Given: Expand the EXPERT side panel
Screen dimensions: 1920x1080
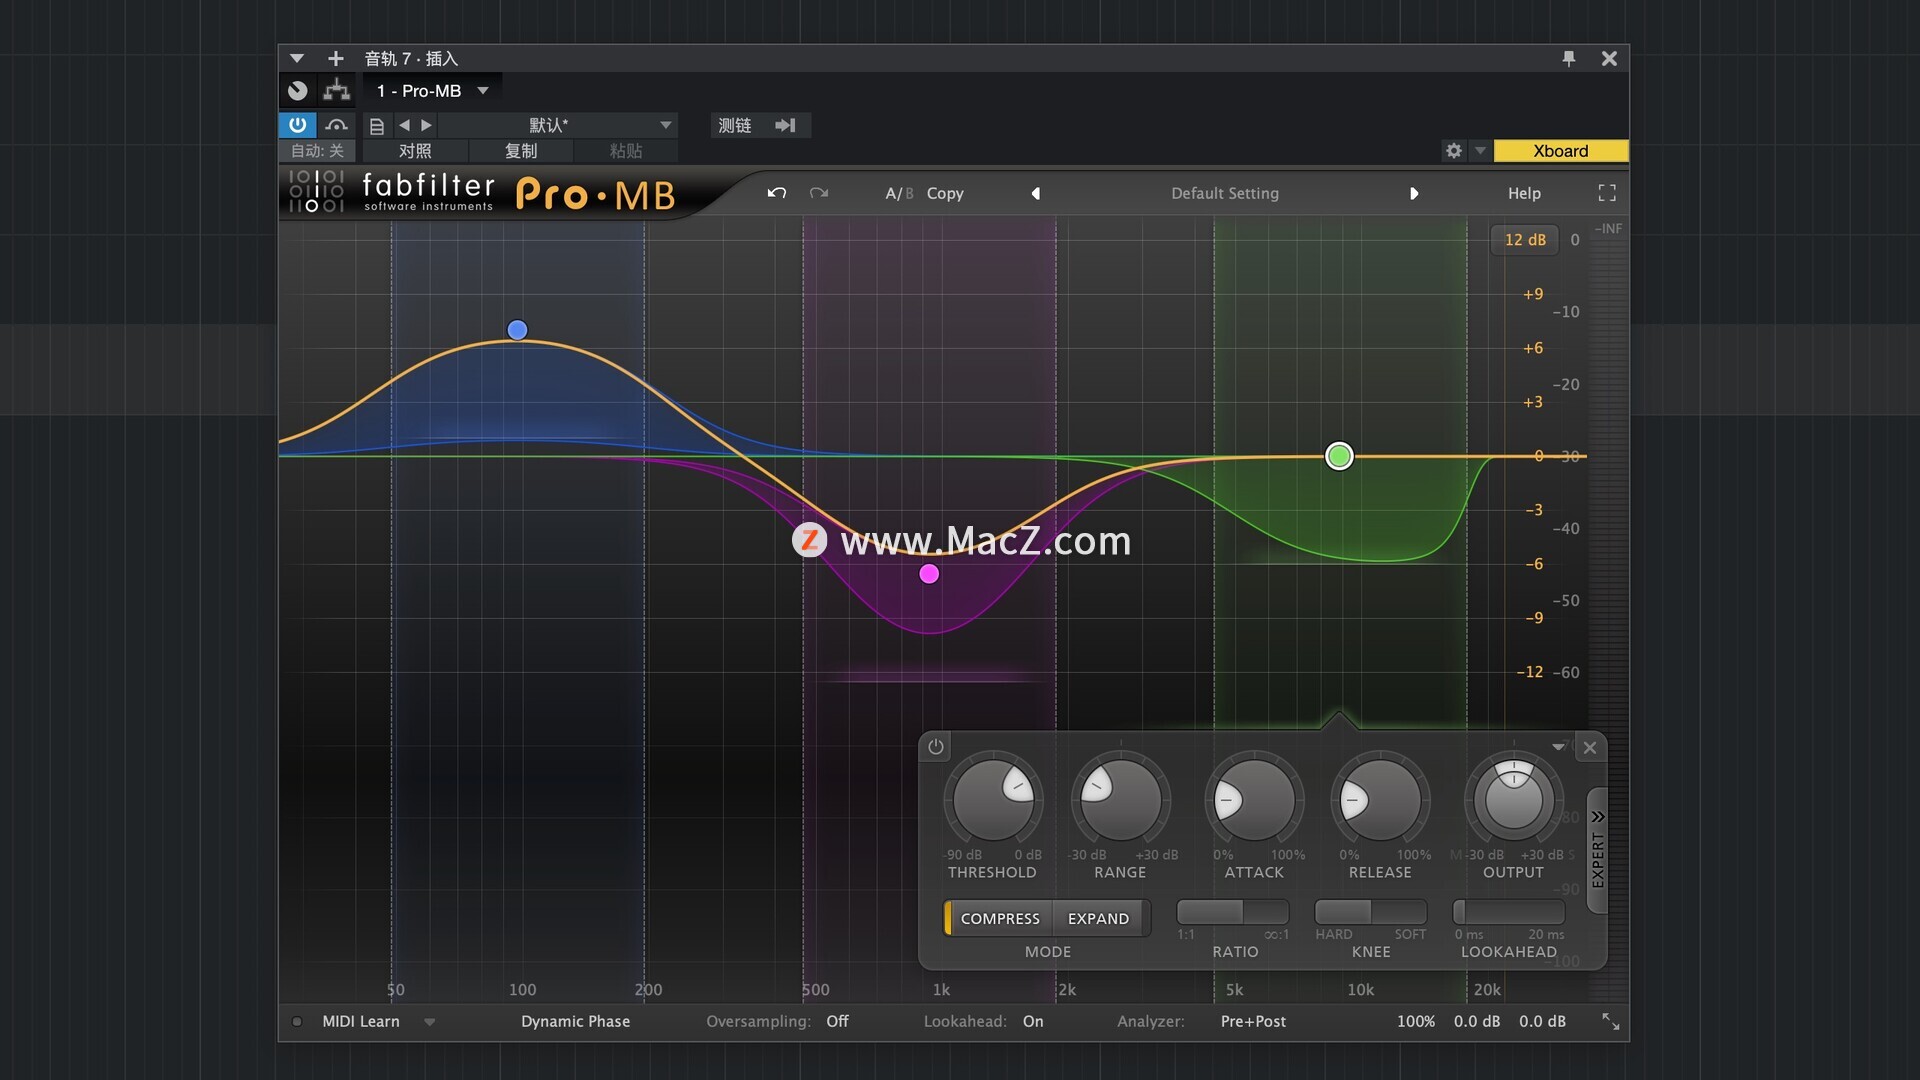Looking at the screenshot, I should click(x=1597, y=850).
